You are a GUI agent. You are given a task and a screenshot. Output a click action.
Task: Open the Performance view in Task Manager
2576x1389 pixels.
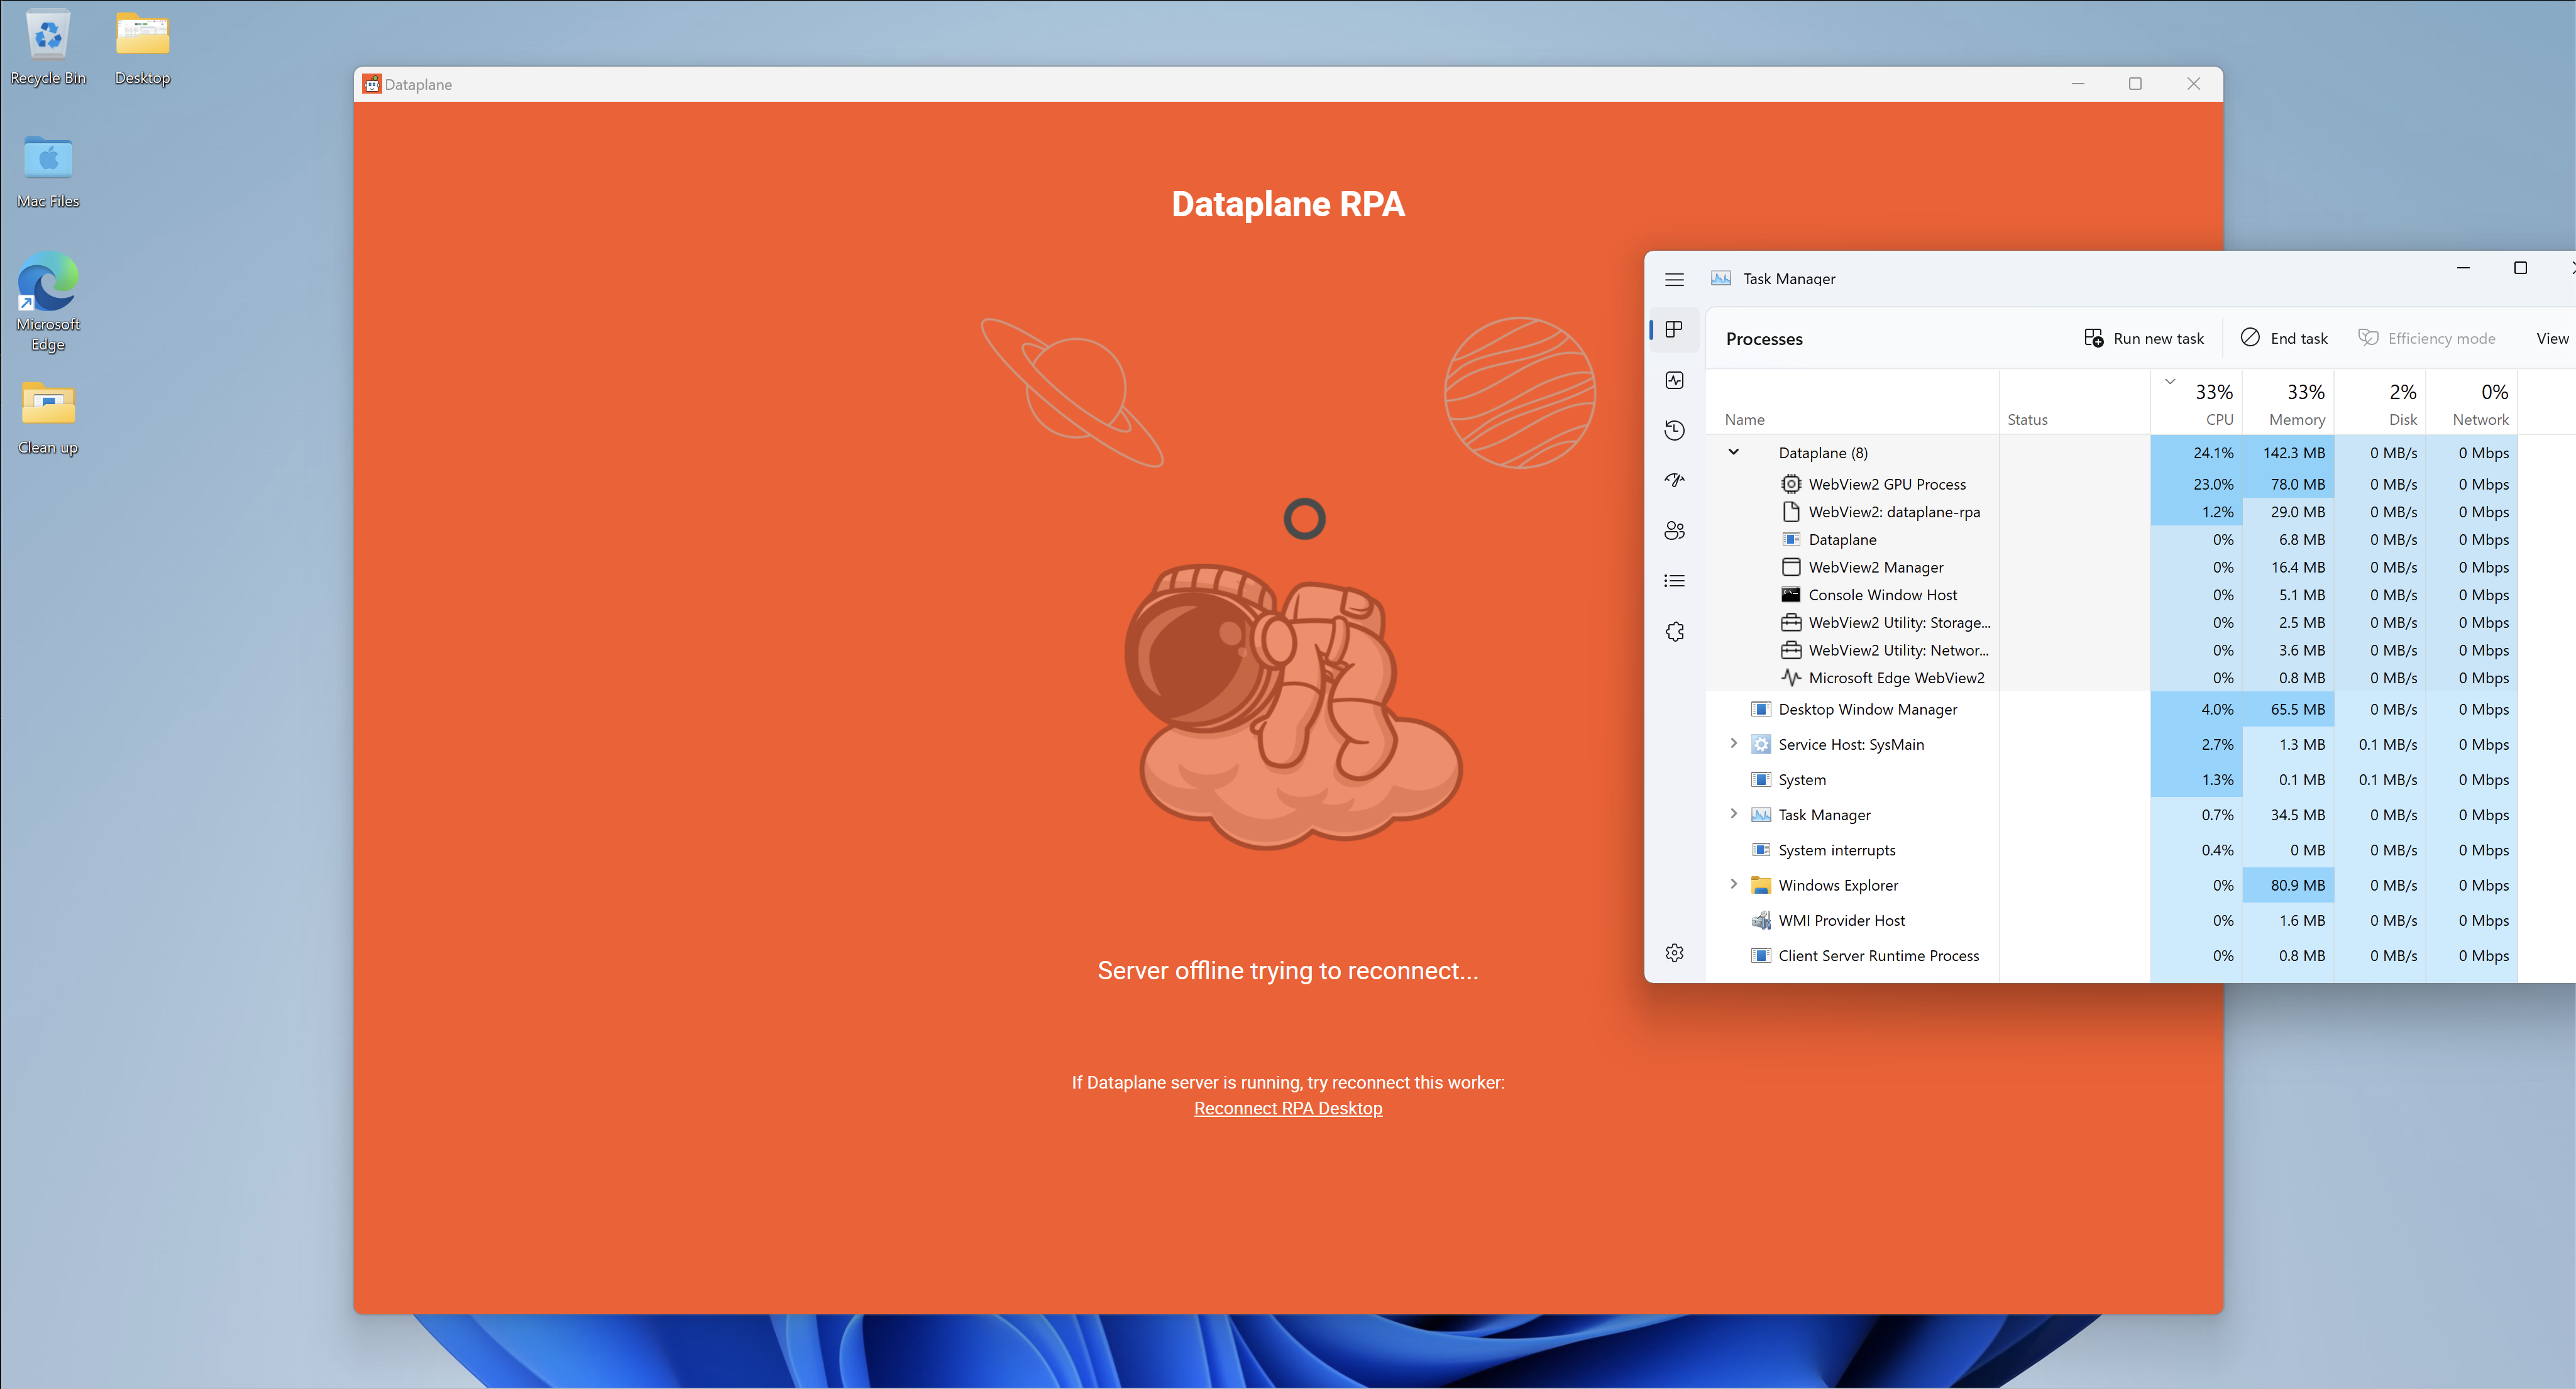1675,380
